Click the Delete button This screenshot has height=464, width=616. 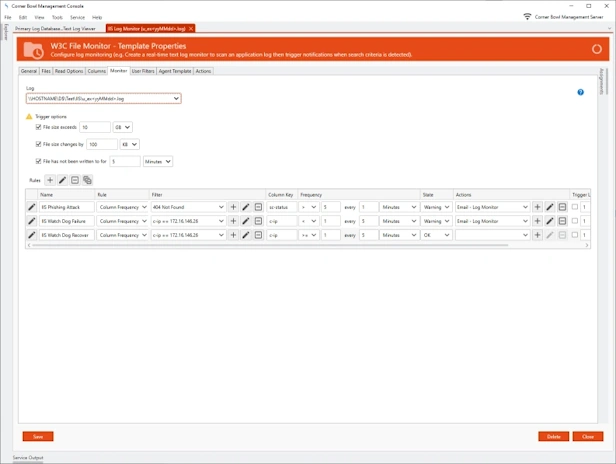(553, 436)
